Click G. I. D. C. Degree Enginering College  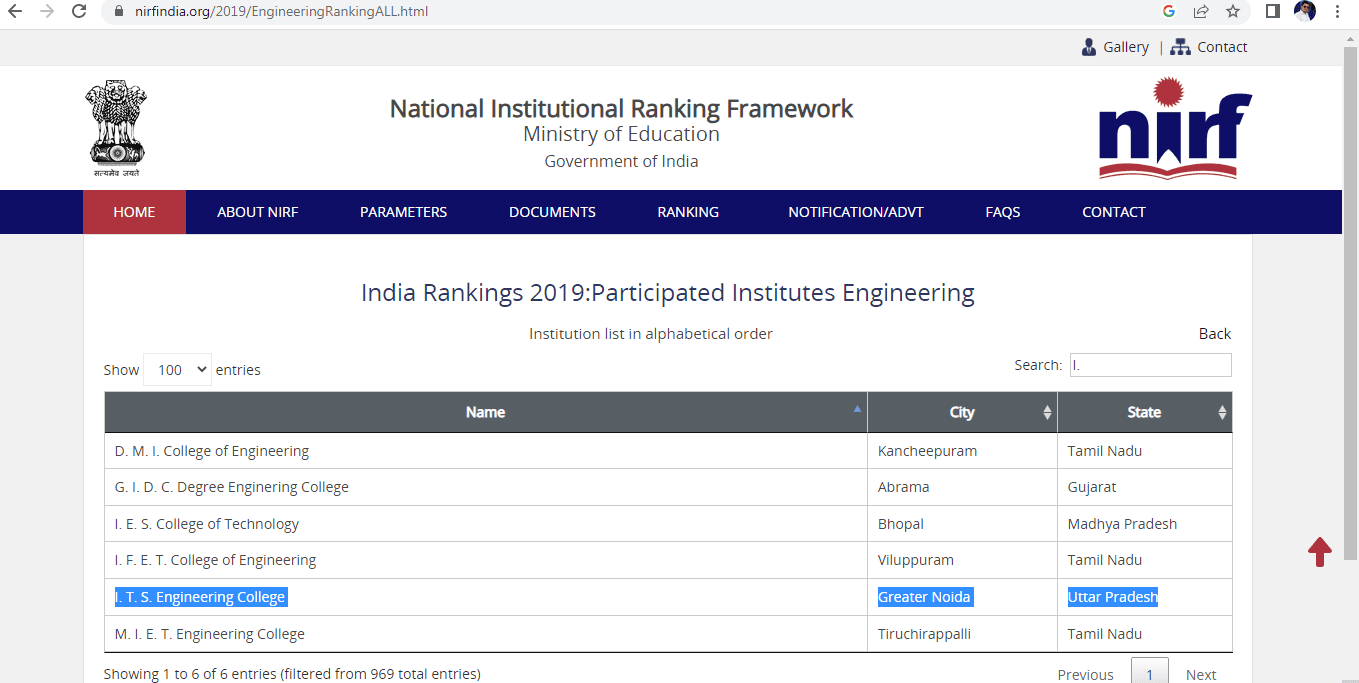(232, 487)
